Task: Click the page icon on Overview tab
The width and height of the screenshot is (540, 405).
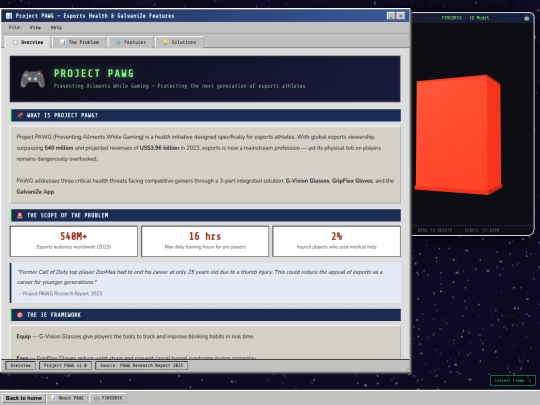Action: (15, 42)
